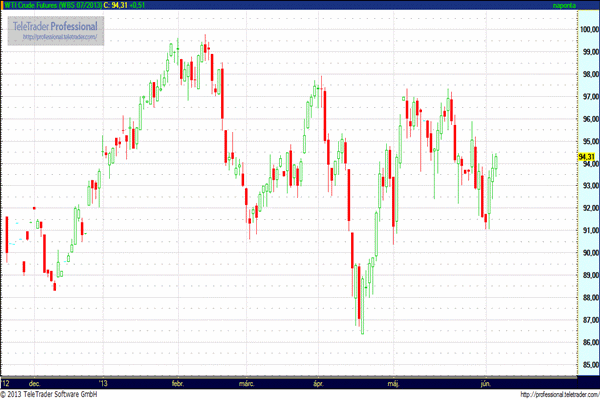Select the 'ápr.' marker on the time axis
This screenshot has height=400, width=600.
(319, 383)
